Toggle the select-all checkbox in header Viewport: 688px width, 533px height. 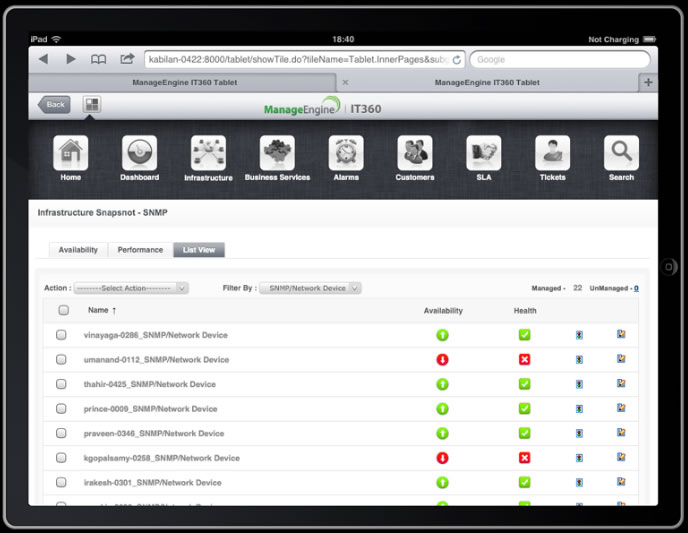pos(64,310)
